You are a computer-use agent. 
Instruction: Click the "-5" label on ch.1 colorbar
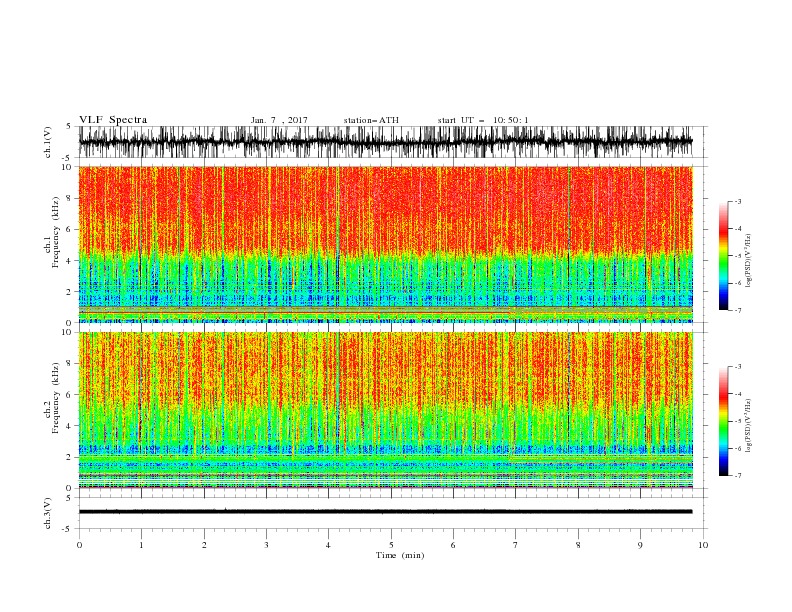pyautogui.click(x=738, y=256)
